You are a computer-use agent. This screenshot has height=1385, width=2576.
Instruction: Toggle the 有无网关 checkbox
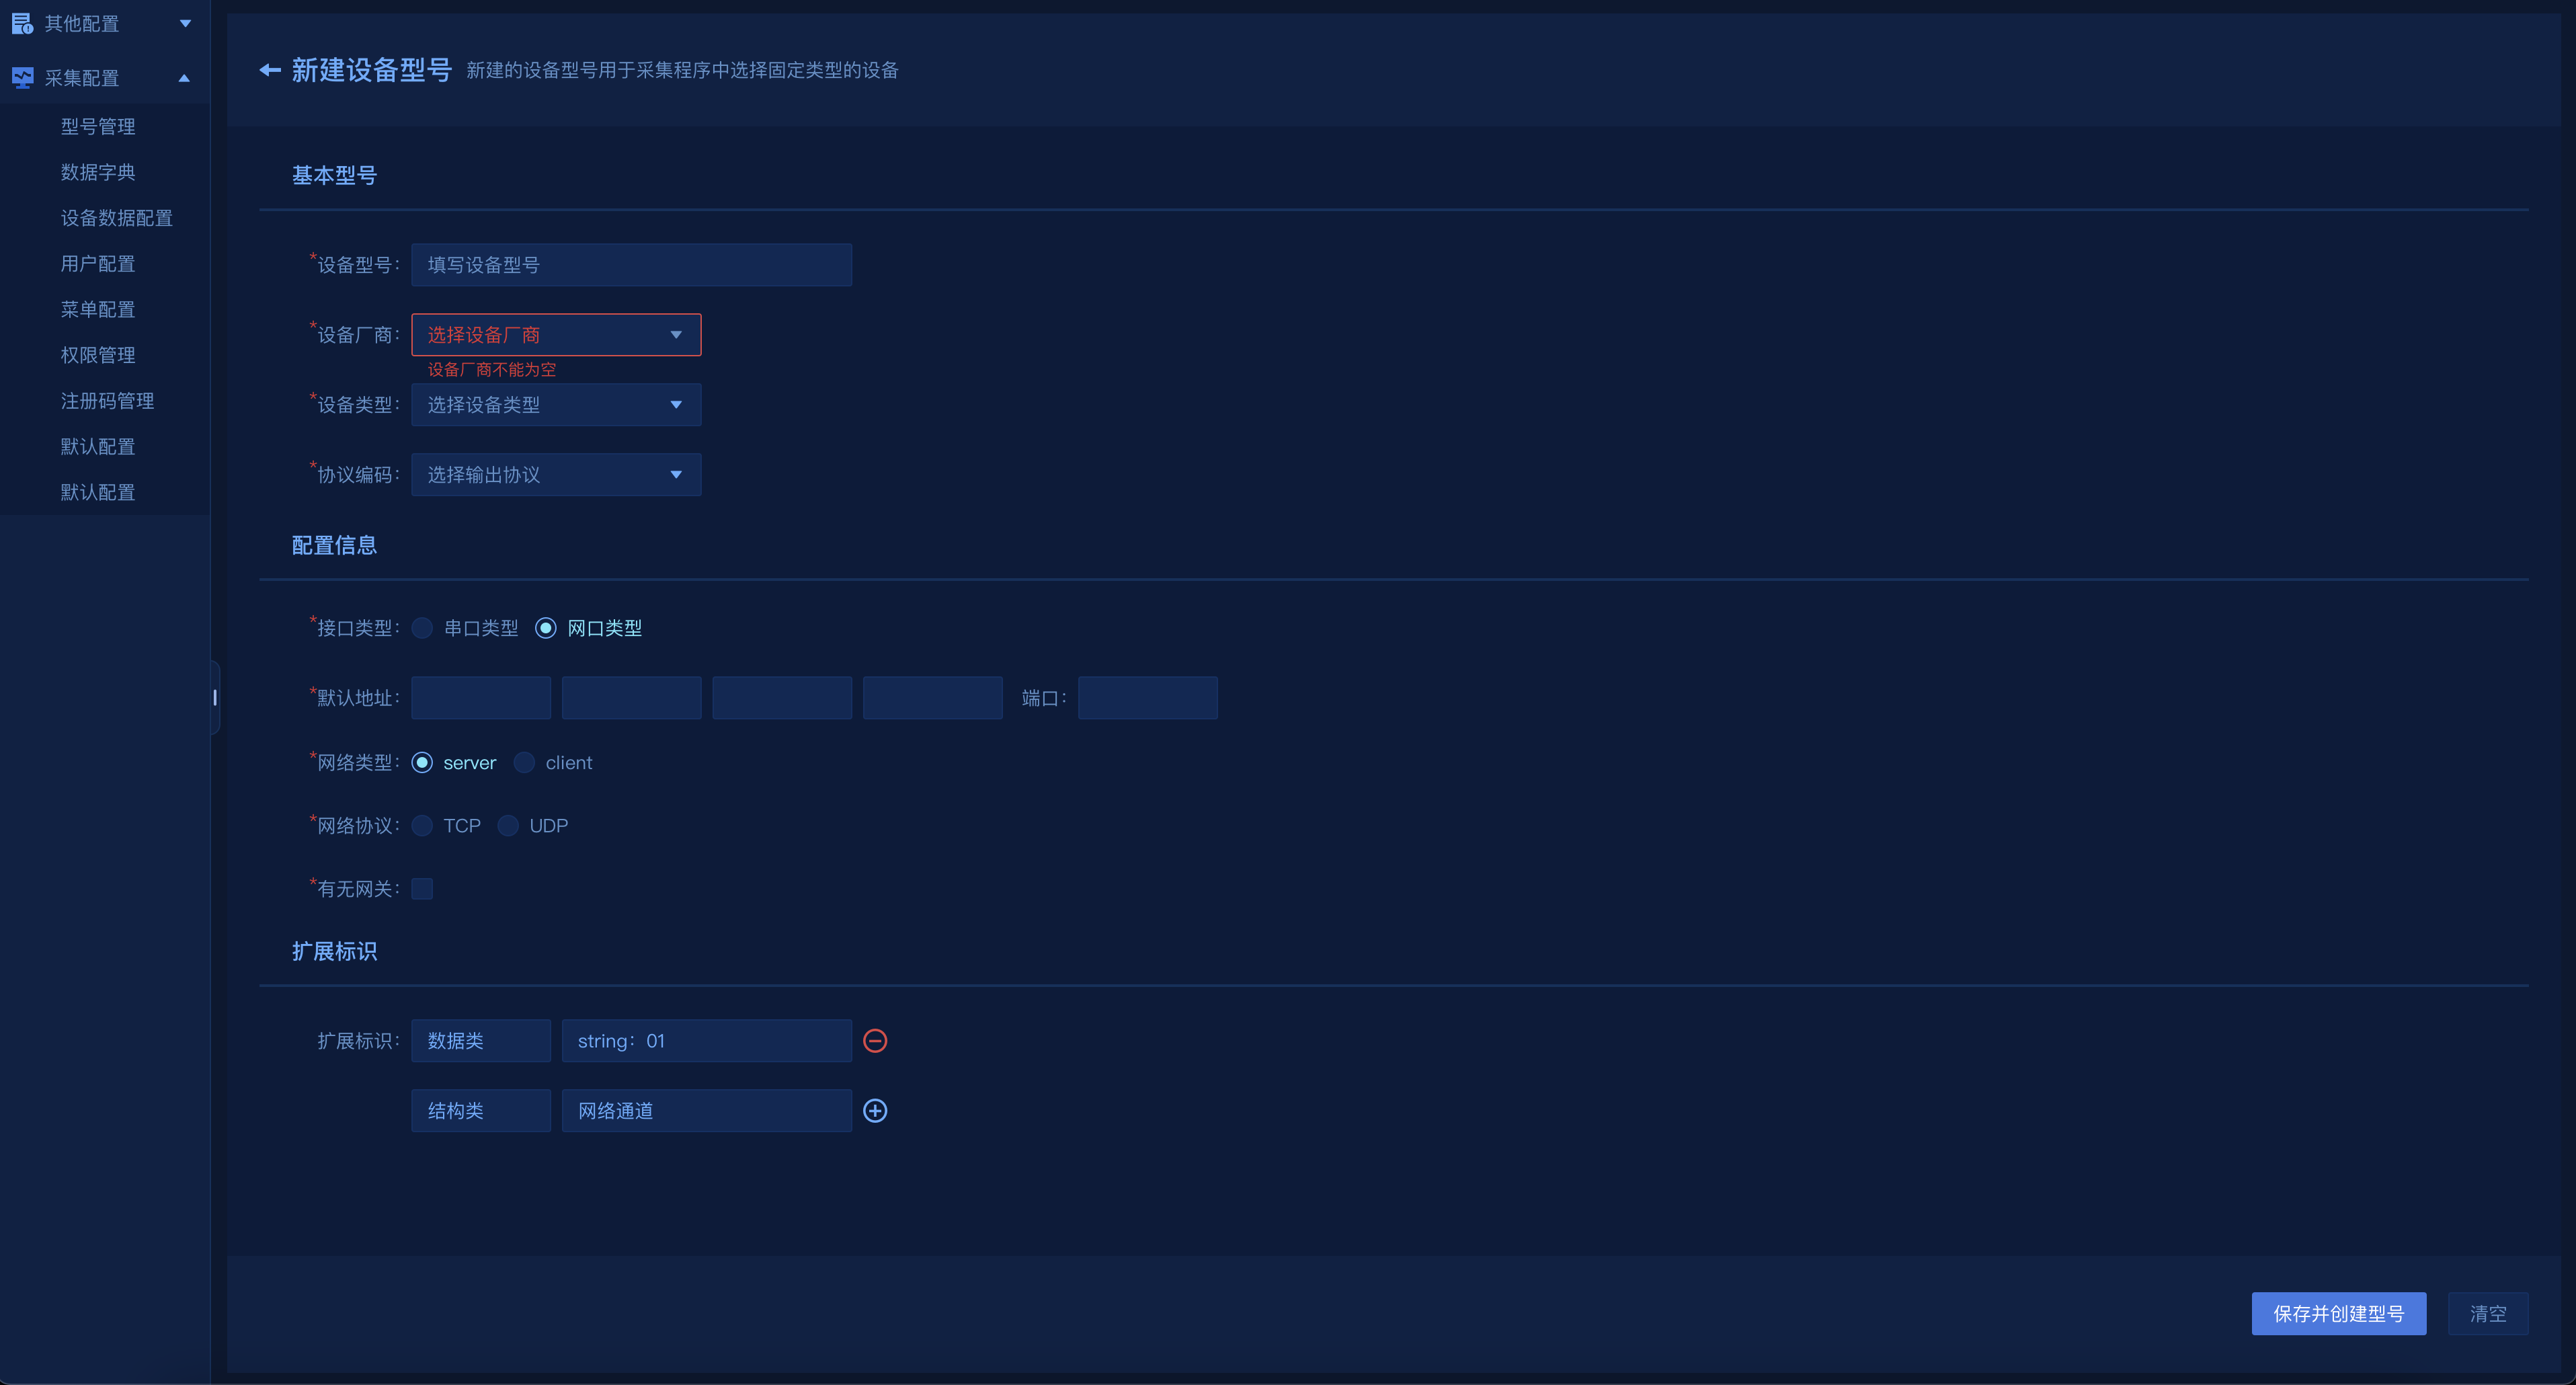tap(422, 889)
